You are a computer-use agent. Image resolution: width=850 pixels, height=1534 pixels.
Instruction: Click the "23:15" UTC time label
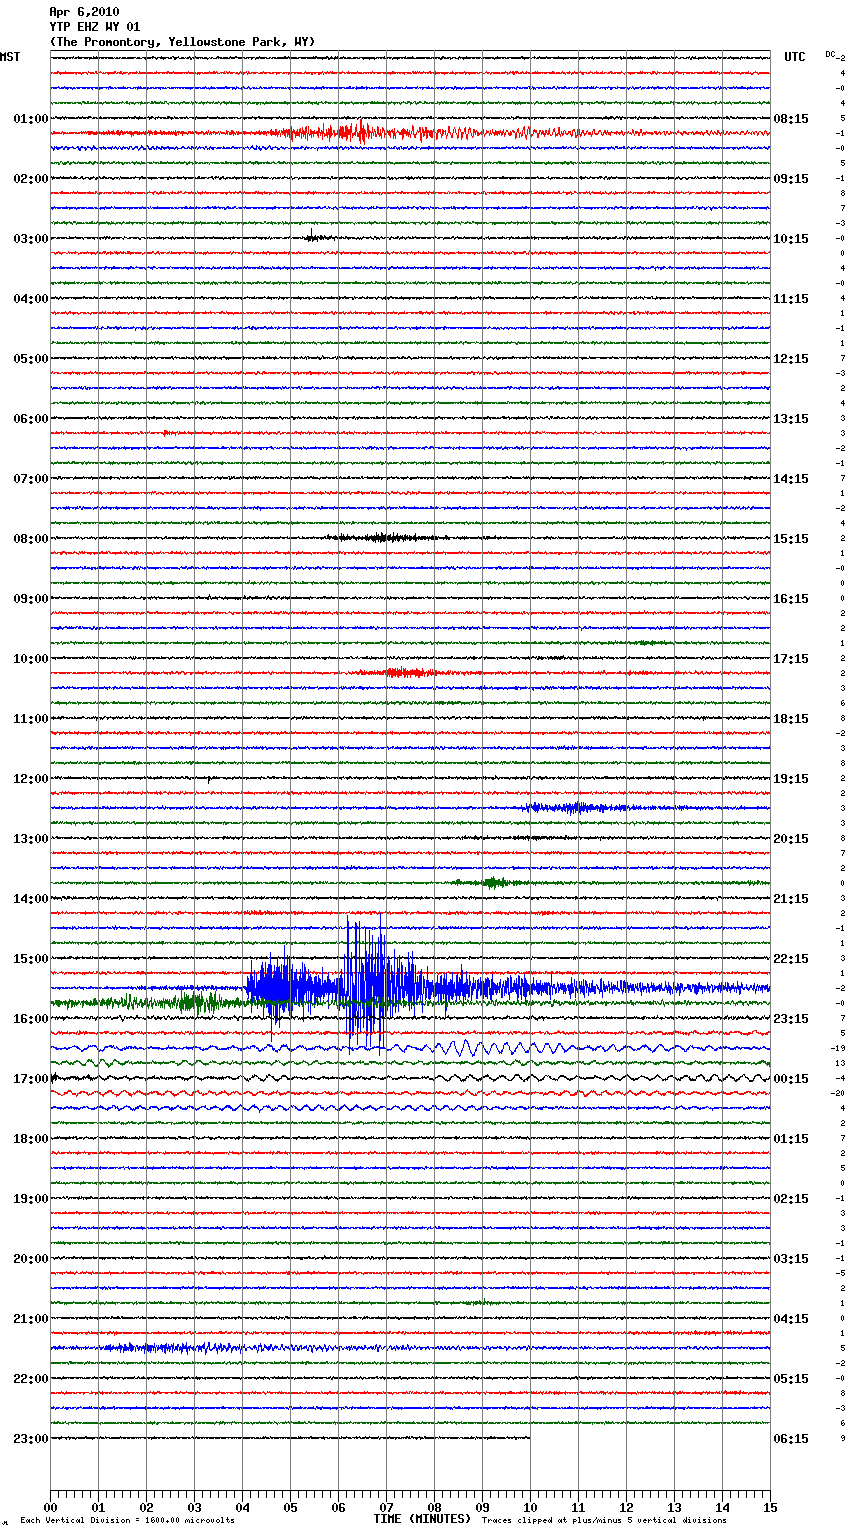(791, 1019)
